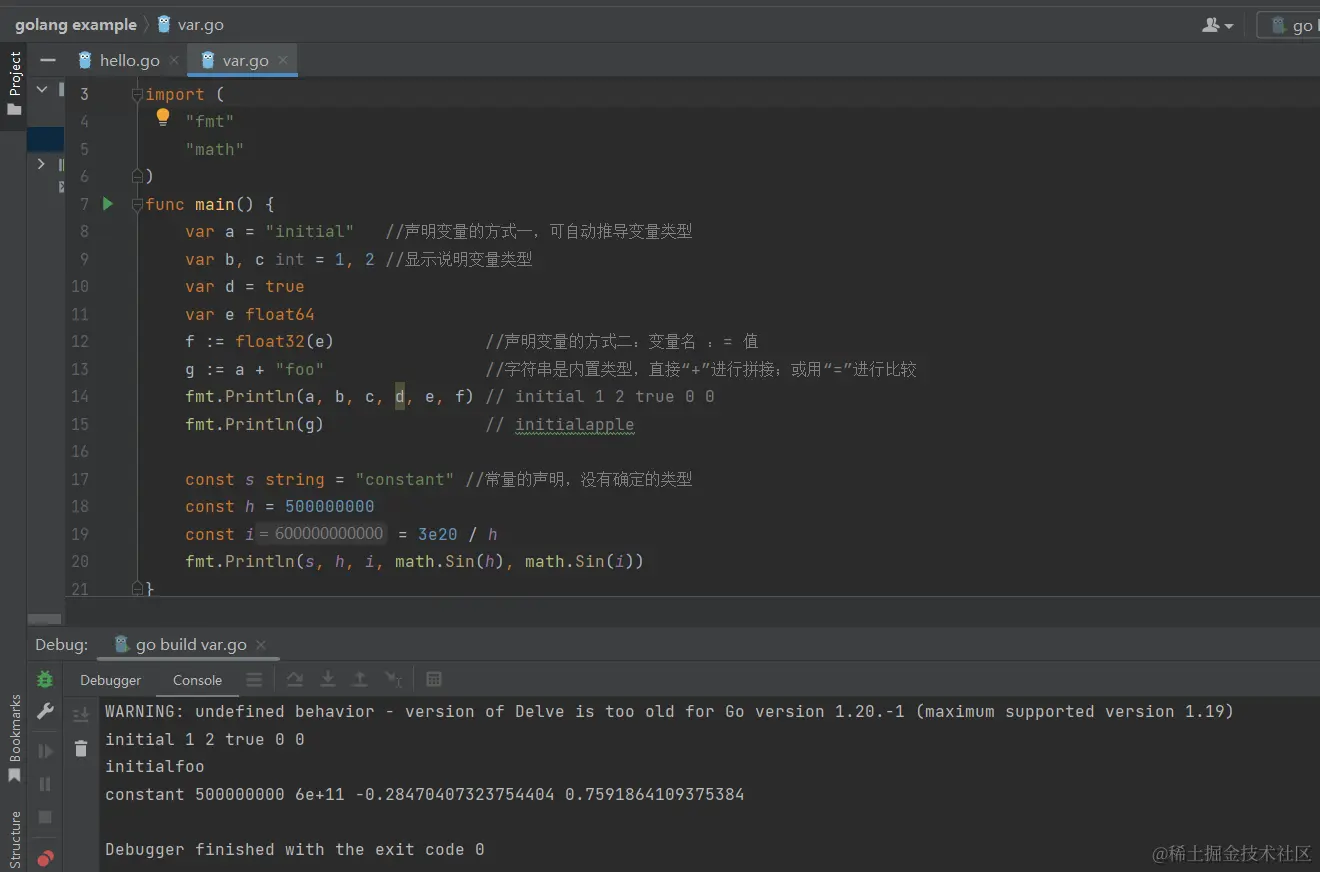Close the go build var.go debug tab
Screen dimensions: 1320x872
(261, 645)
